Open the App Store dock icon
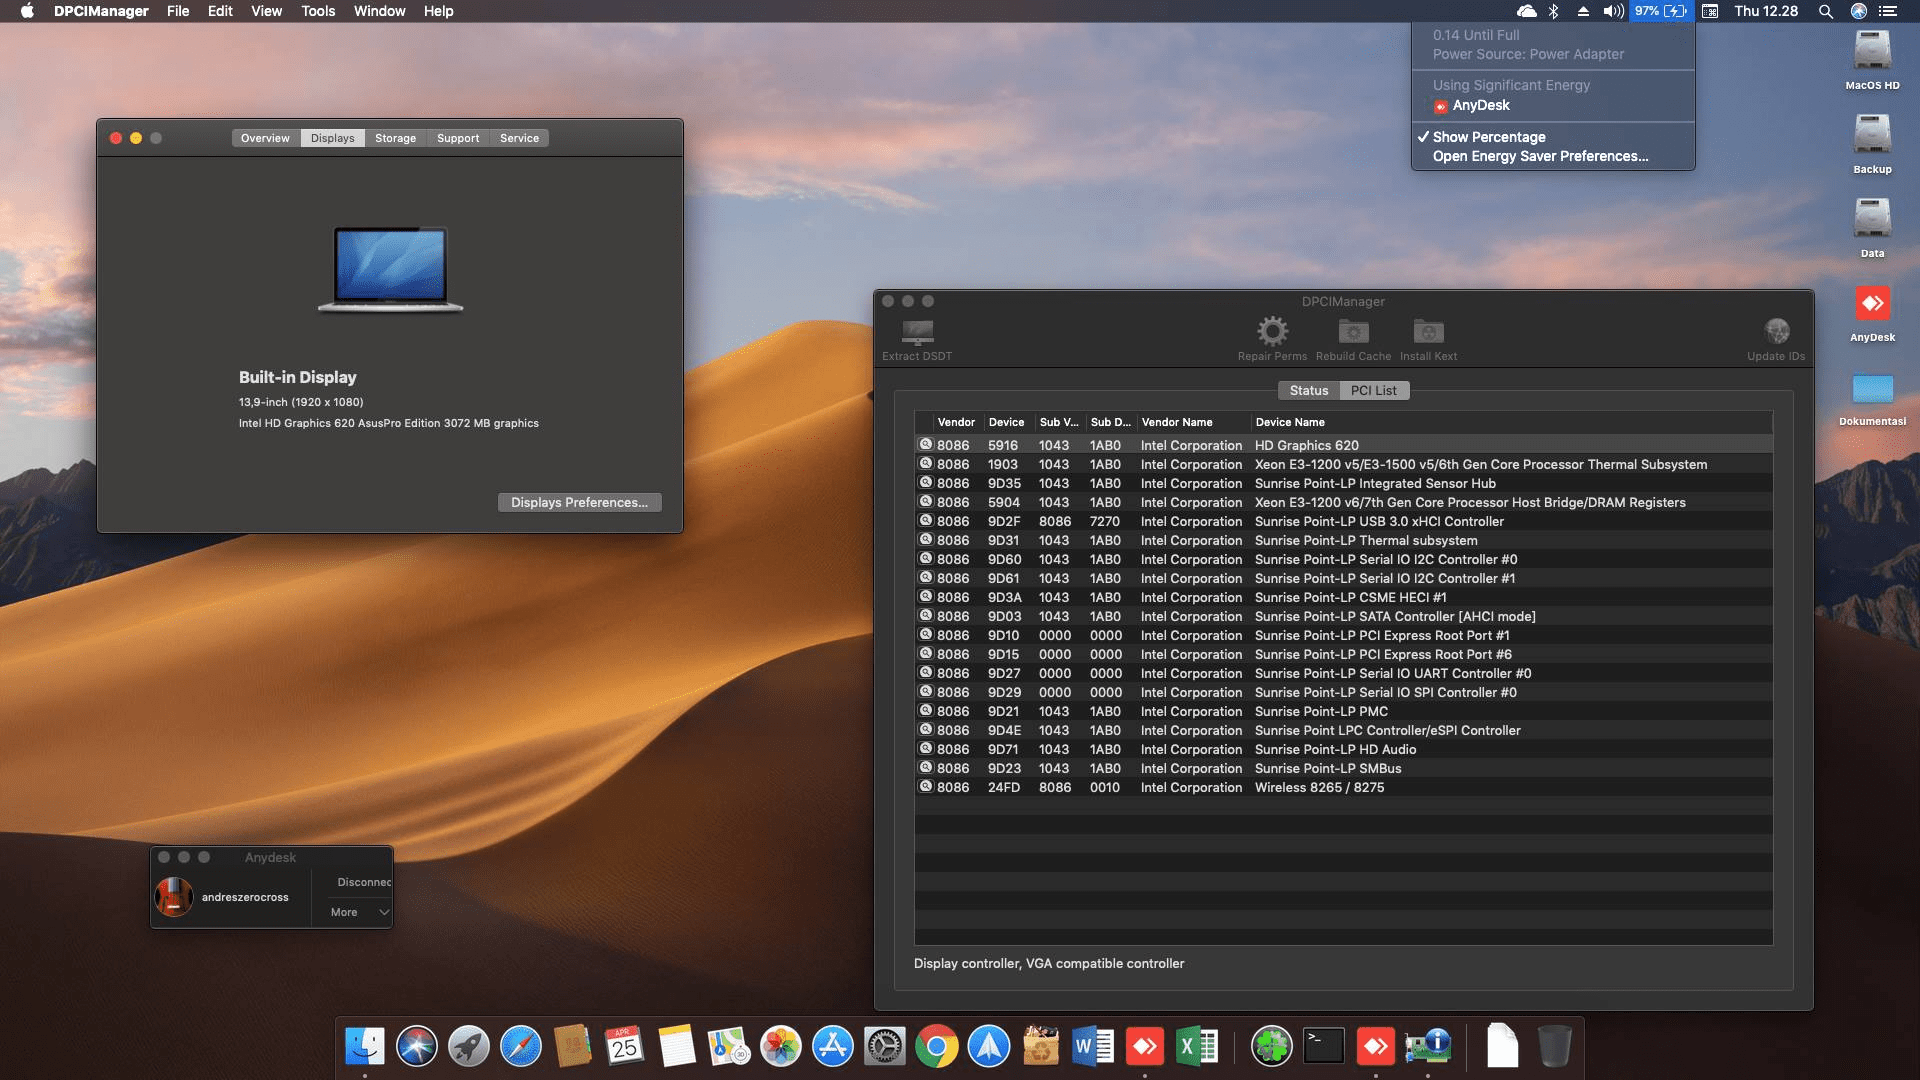Viewport: 1920px width, 1080px height. [833, 1047]
